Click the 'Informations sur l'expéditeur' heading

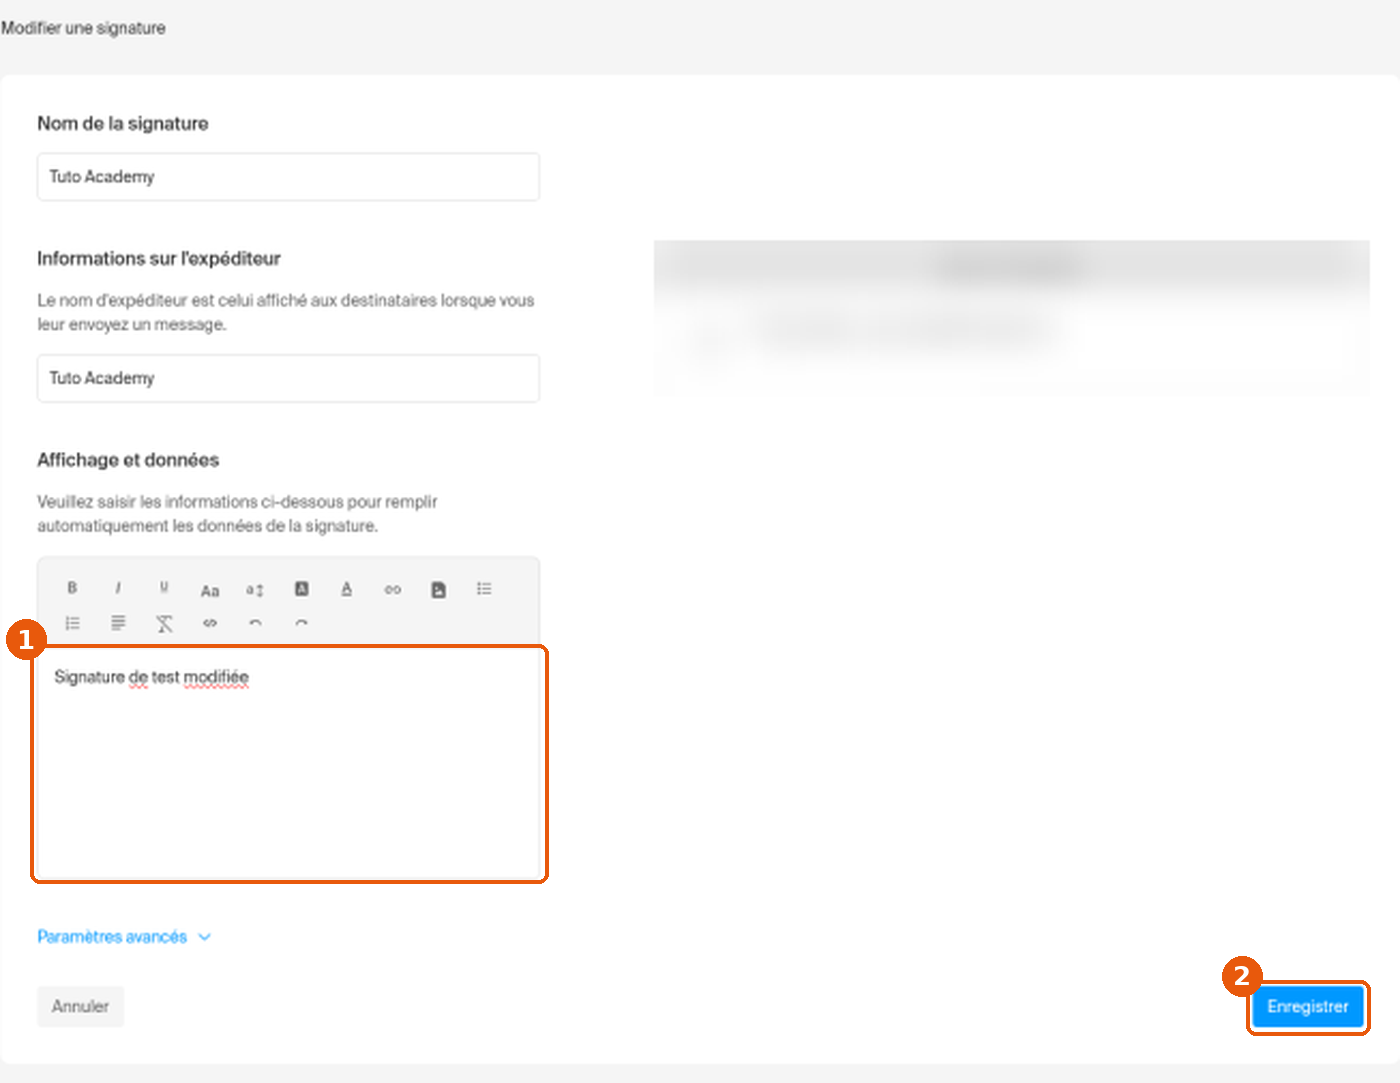(159, 259)
